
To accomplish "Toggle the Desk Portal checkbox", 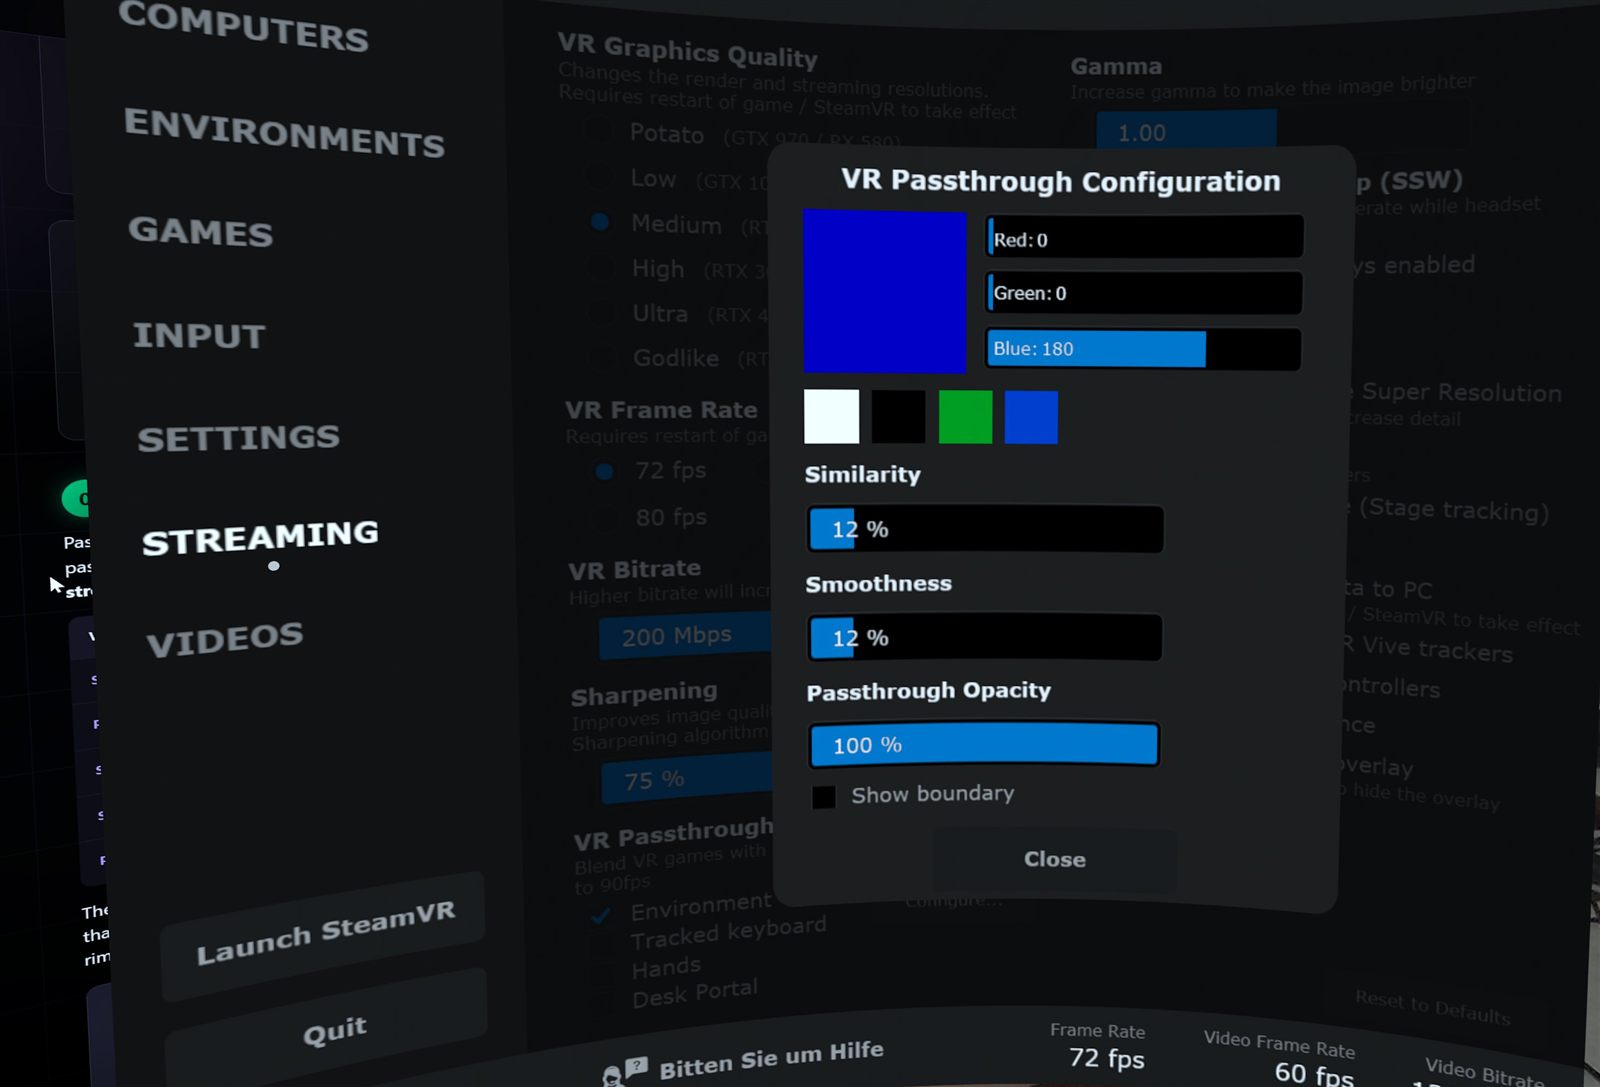I will pos(603,1002).
